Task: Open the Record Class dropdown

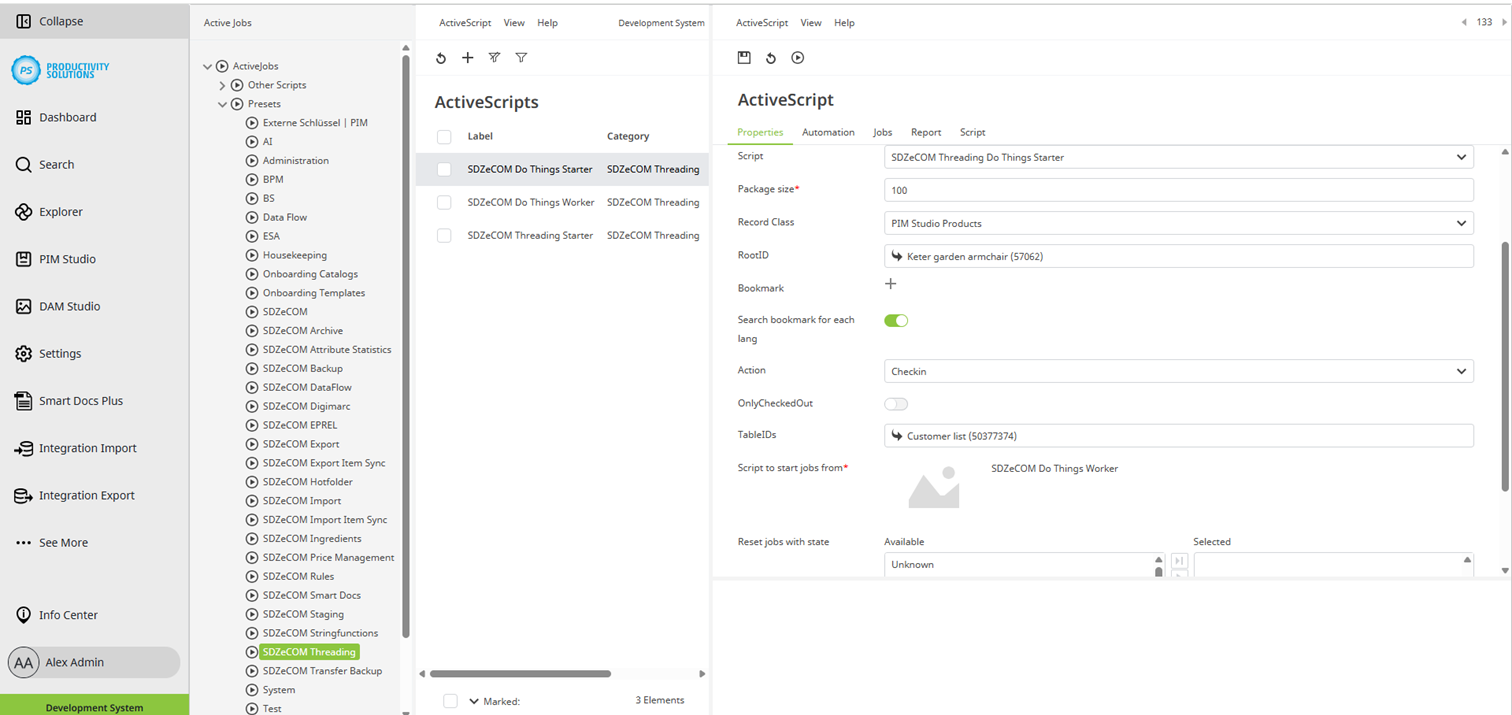Action: [x=1178, y=222]
